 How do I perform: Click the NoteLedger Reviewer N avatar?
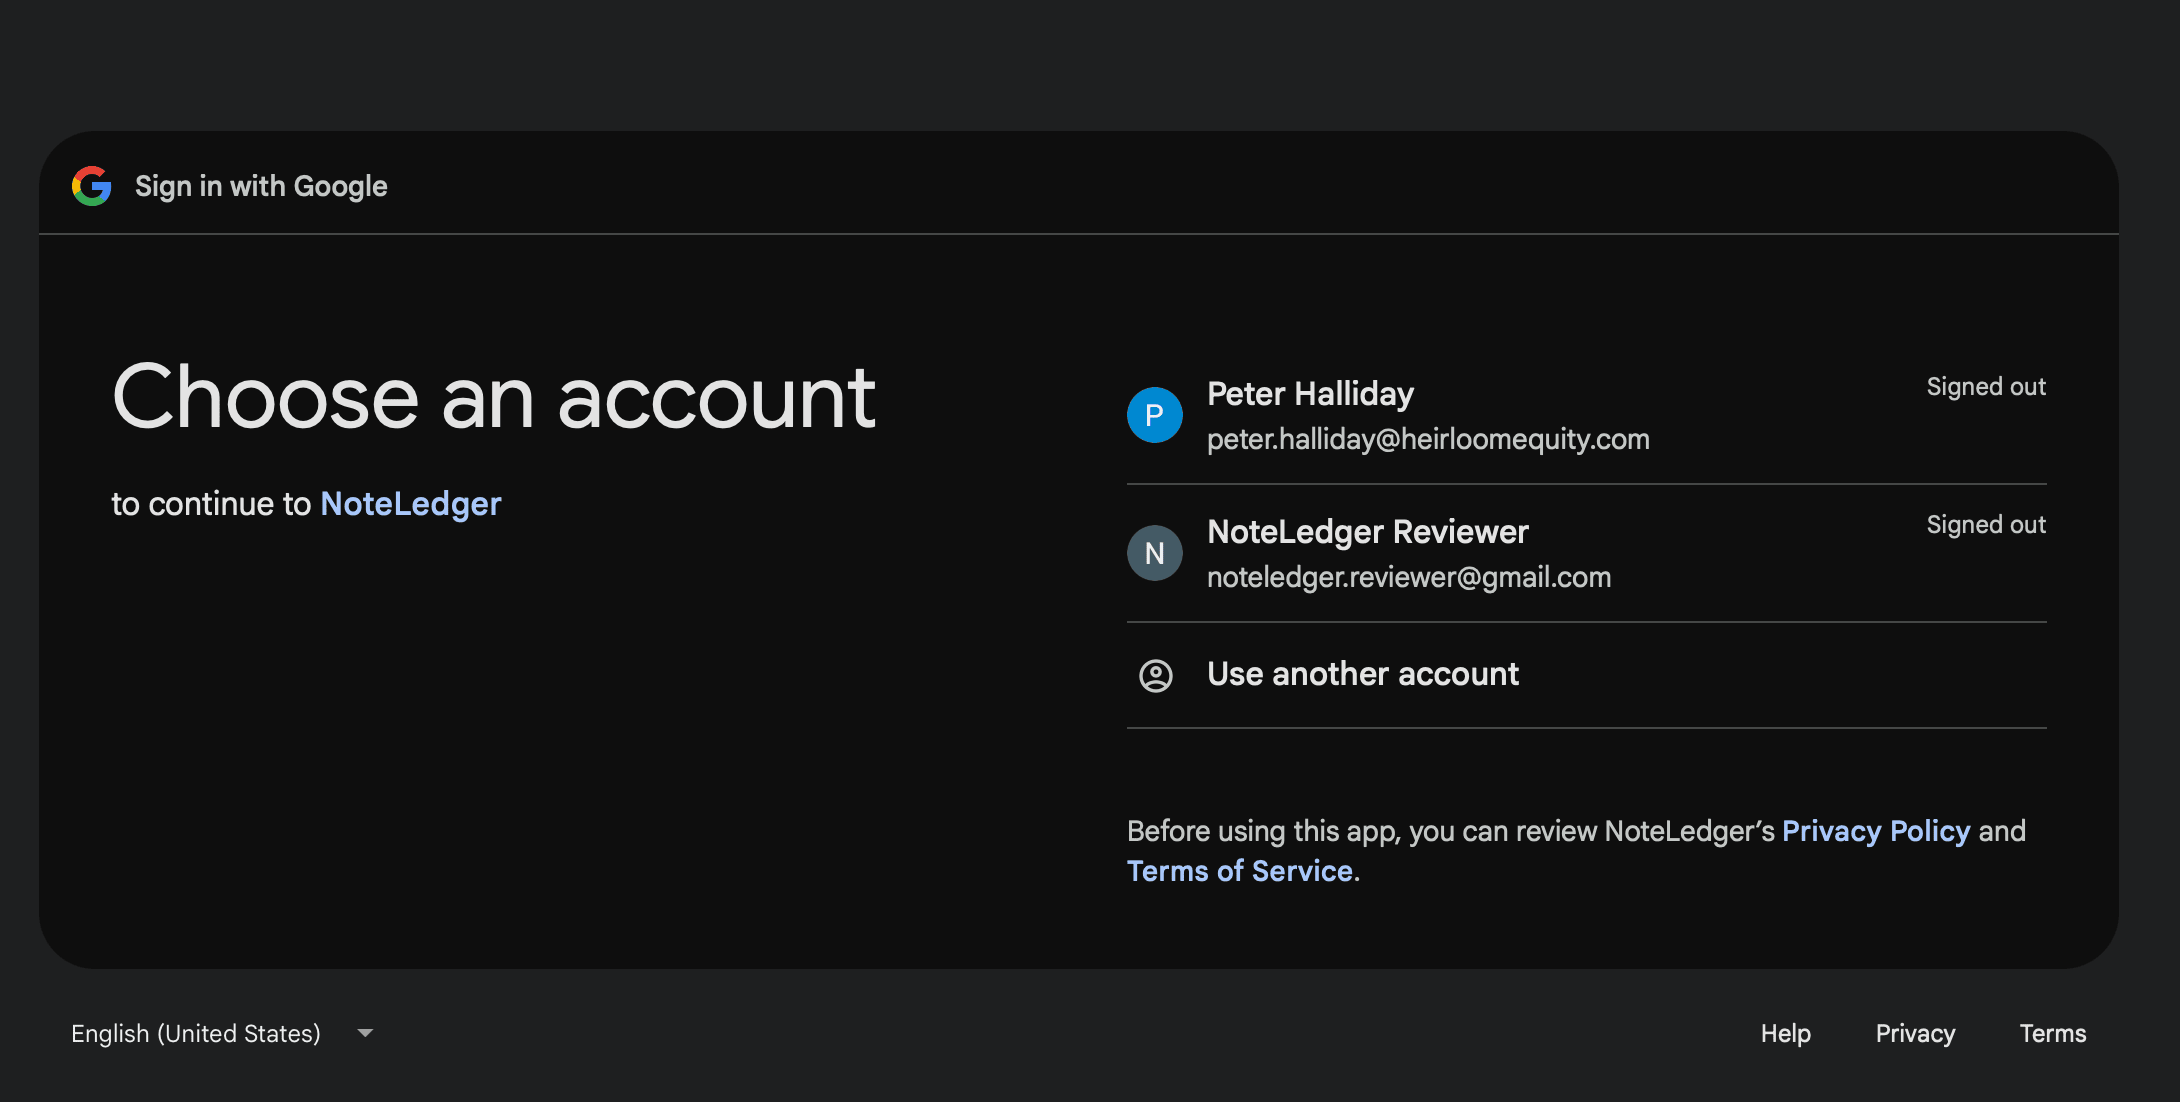coord(1155,553)
